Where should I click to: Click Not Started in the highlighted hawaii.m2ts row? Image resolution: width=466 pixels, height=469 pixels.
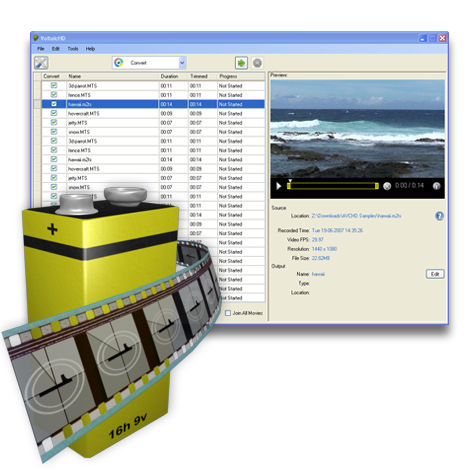click(230, 104)
